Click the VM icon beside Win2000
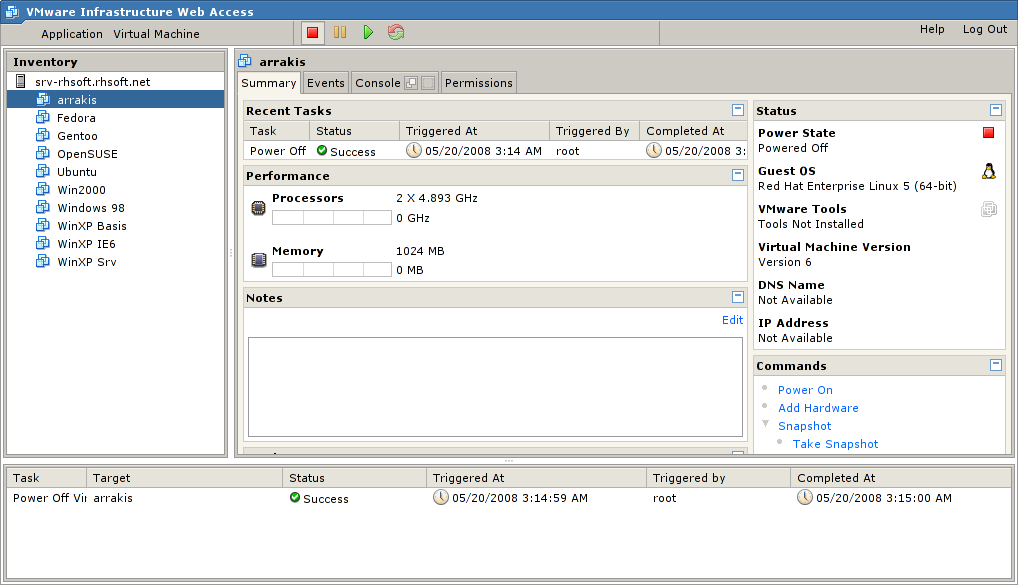Image resolution: width=1018 pixels, height=585 pixels. click(x=43, y=190)
